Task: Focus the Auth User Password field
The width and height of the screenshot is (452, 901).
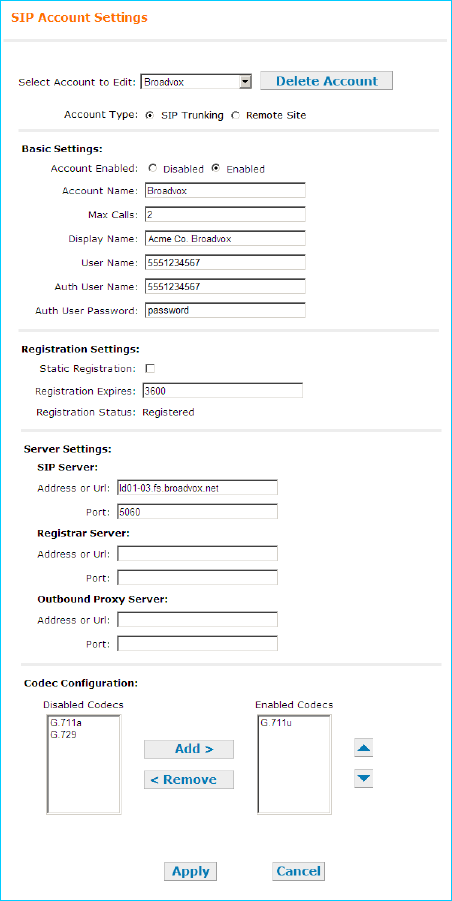Action: click(225, 310)
